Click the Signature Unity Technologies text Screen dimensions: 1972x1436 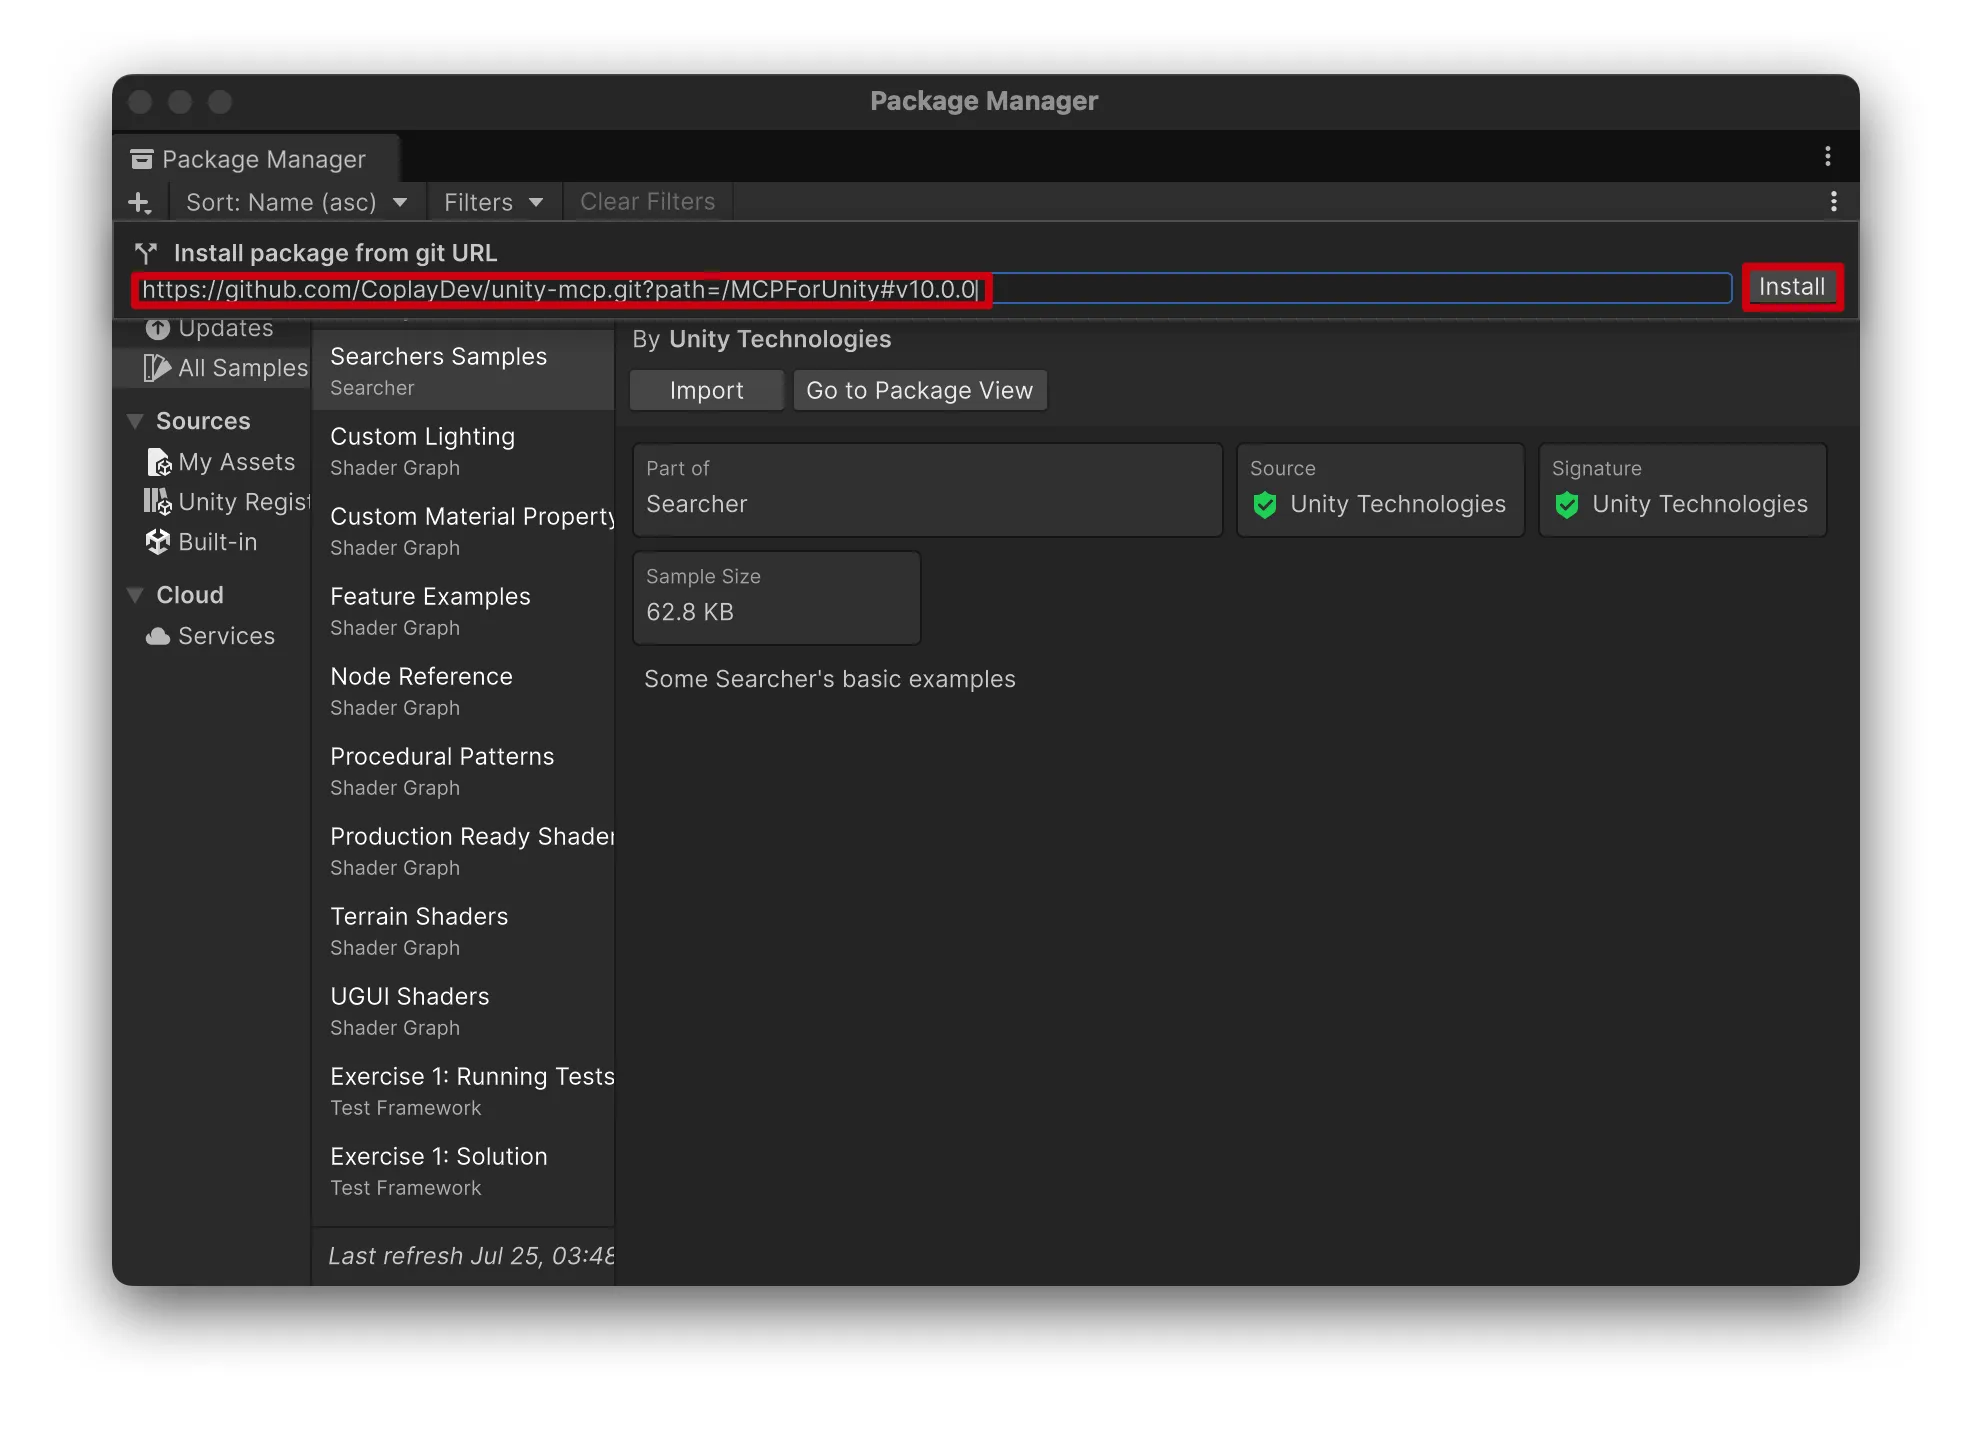[x=1700, y=505]
